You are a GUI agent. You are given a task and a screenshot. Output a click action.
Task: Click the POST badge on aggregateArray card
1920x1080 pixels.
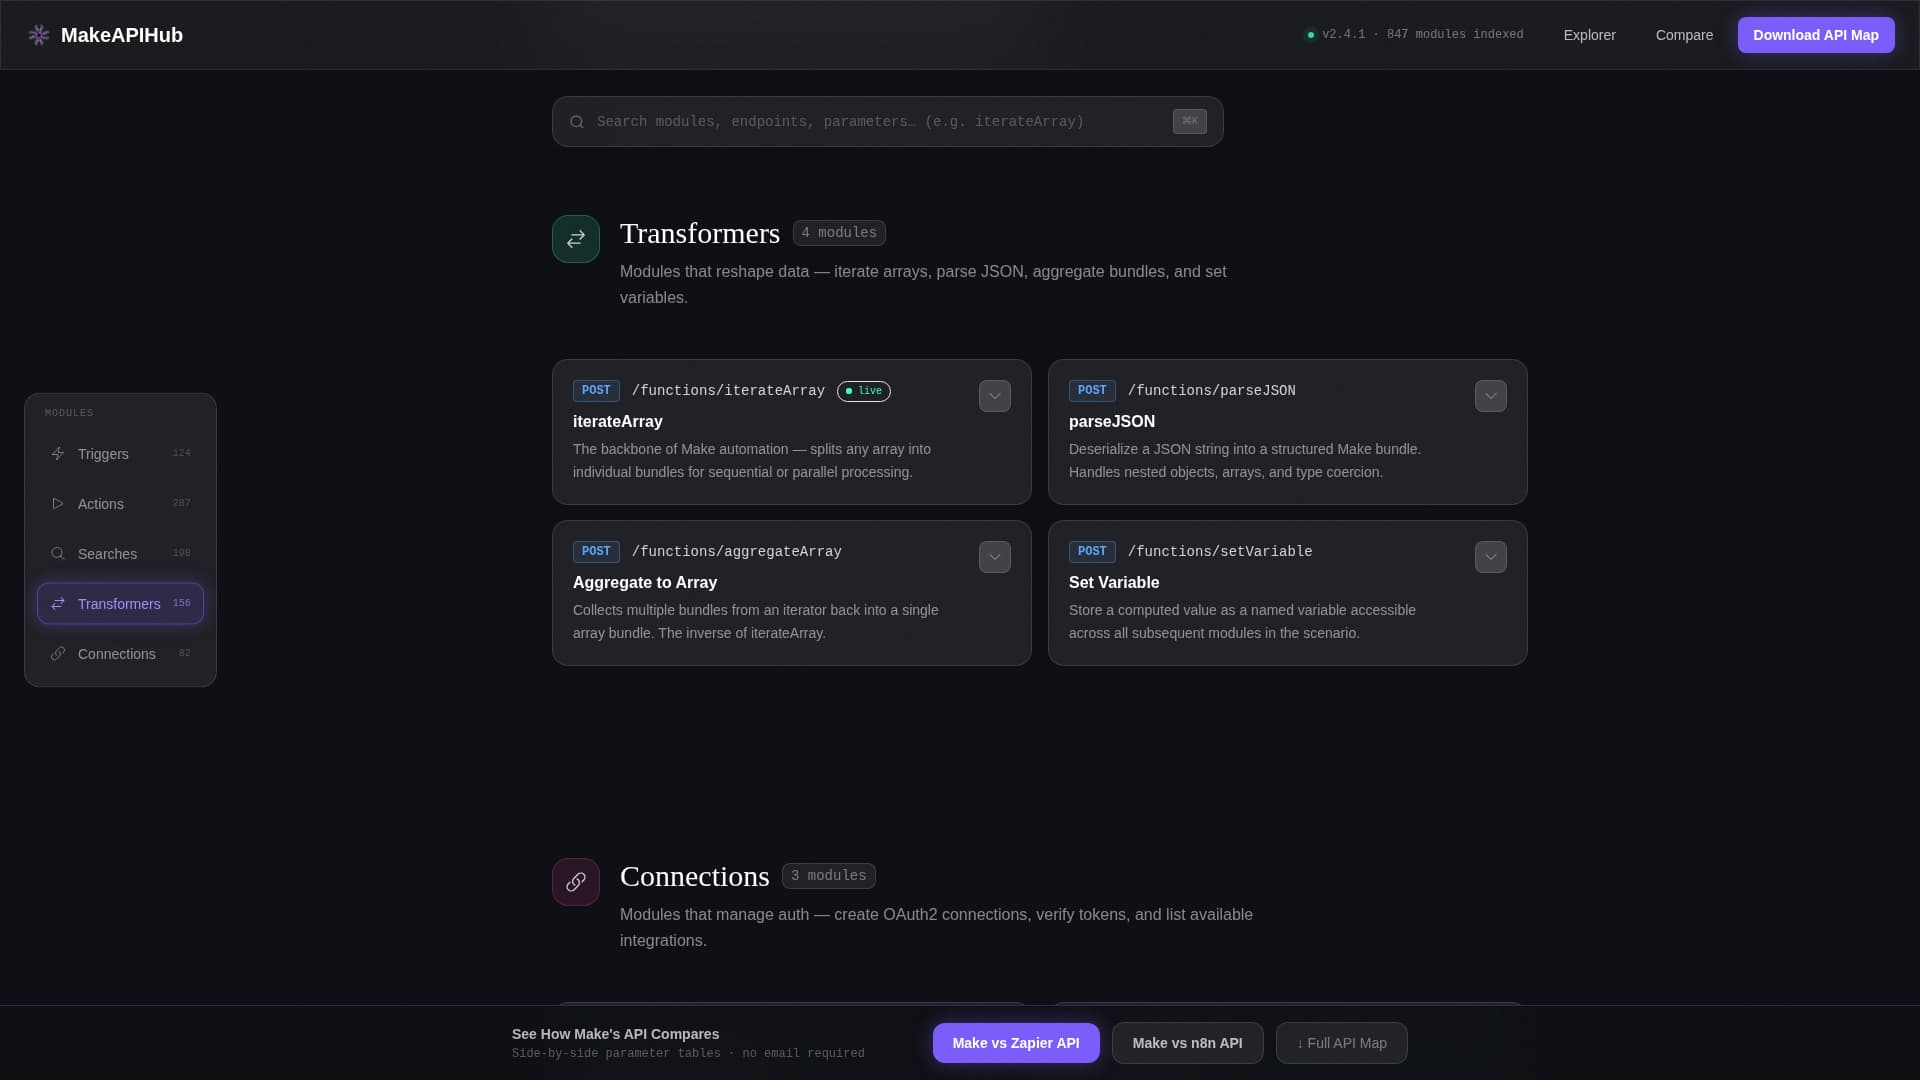[x=596, y=552]
